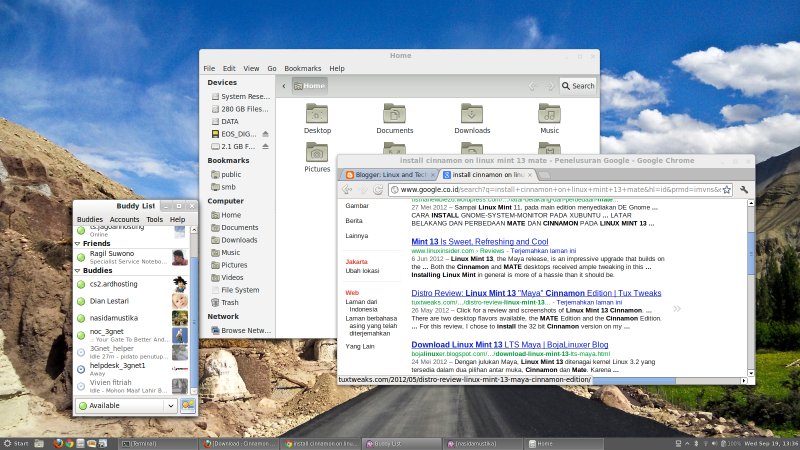Screen dimensions: 800x450
Task: Click 'Ubah lokasi' in Google sidebar
Action: tap(362, 271)
